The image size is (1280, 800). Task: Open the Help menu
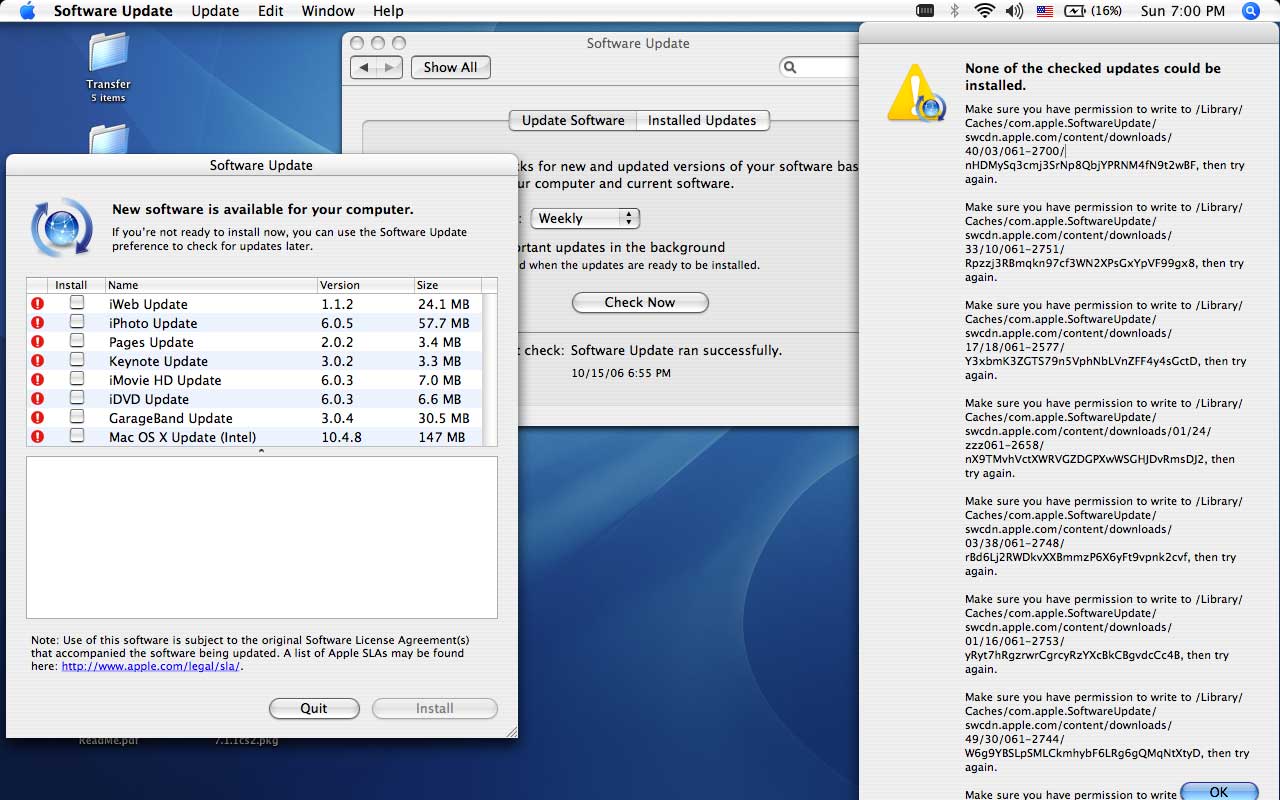click(x=388, y=11)
